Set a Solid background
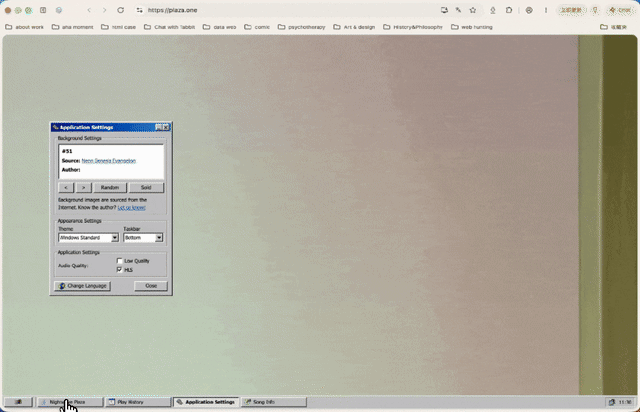Screen dimensions: 640x412 146,187
